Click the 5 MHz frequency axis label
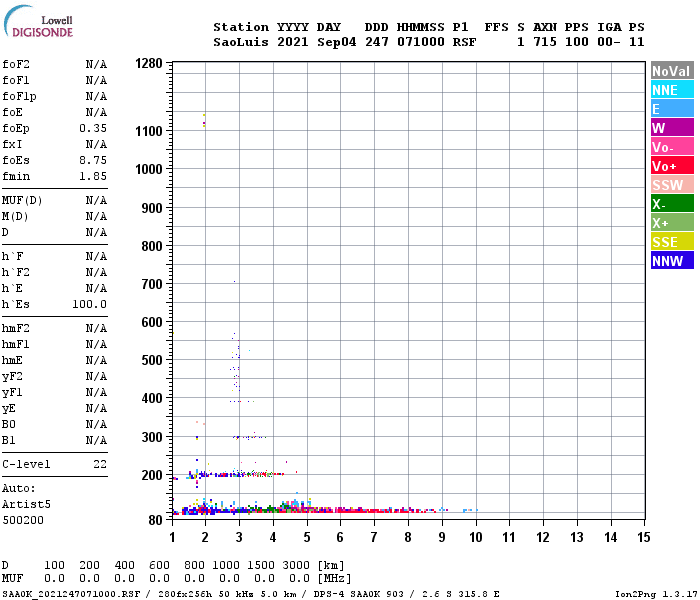Screen dimensions: 700x600 click(x=307, y=537)
